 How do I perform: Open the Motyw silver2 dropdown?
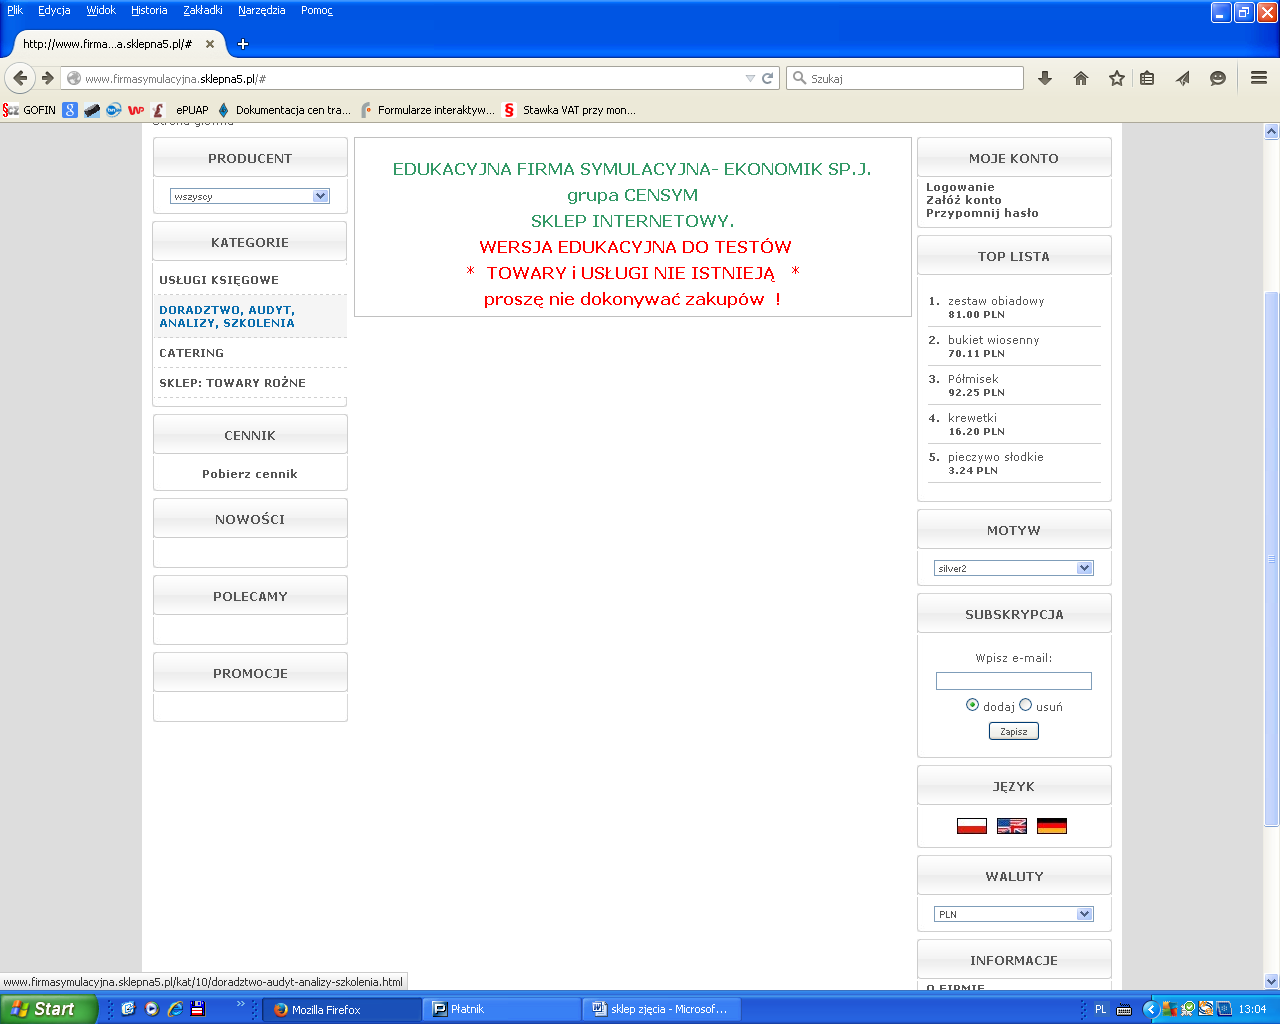[x=1013, y=568]
